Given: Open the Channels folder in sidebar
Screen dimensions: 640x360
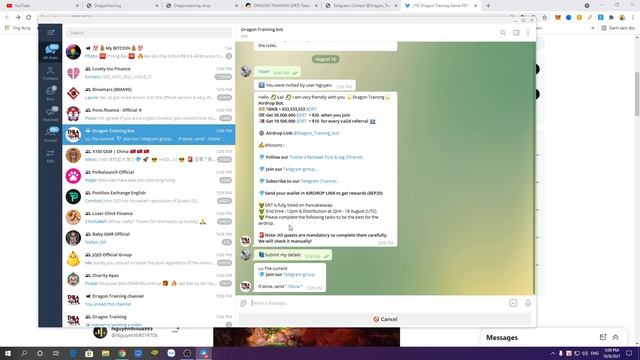Looking at the screenshot, I should click(50, 114).
